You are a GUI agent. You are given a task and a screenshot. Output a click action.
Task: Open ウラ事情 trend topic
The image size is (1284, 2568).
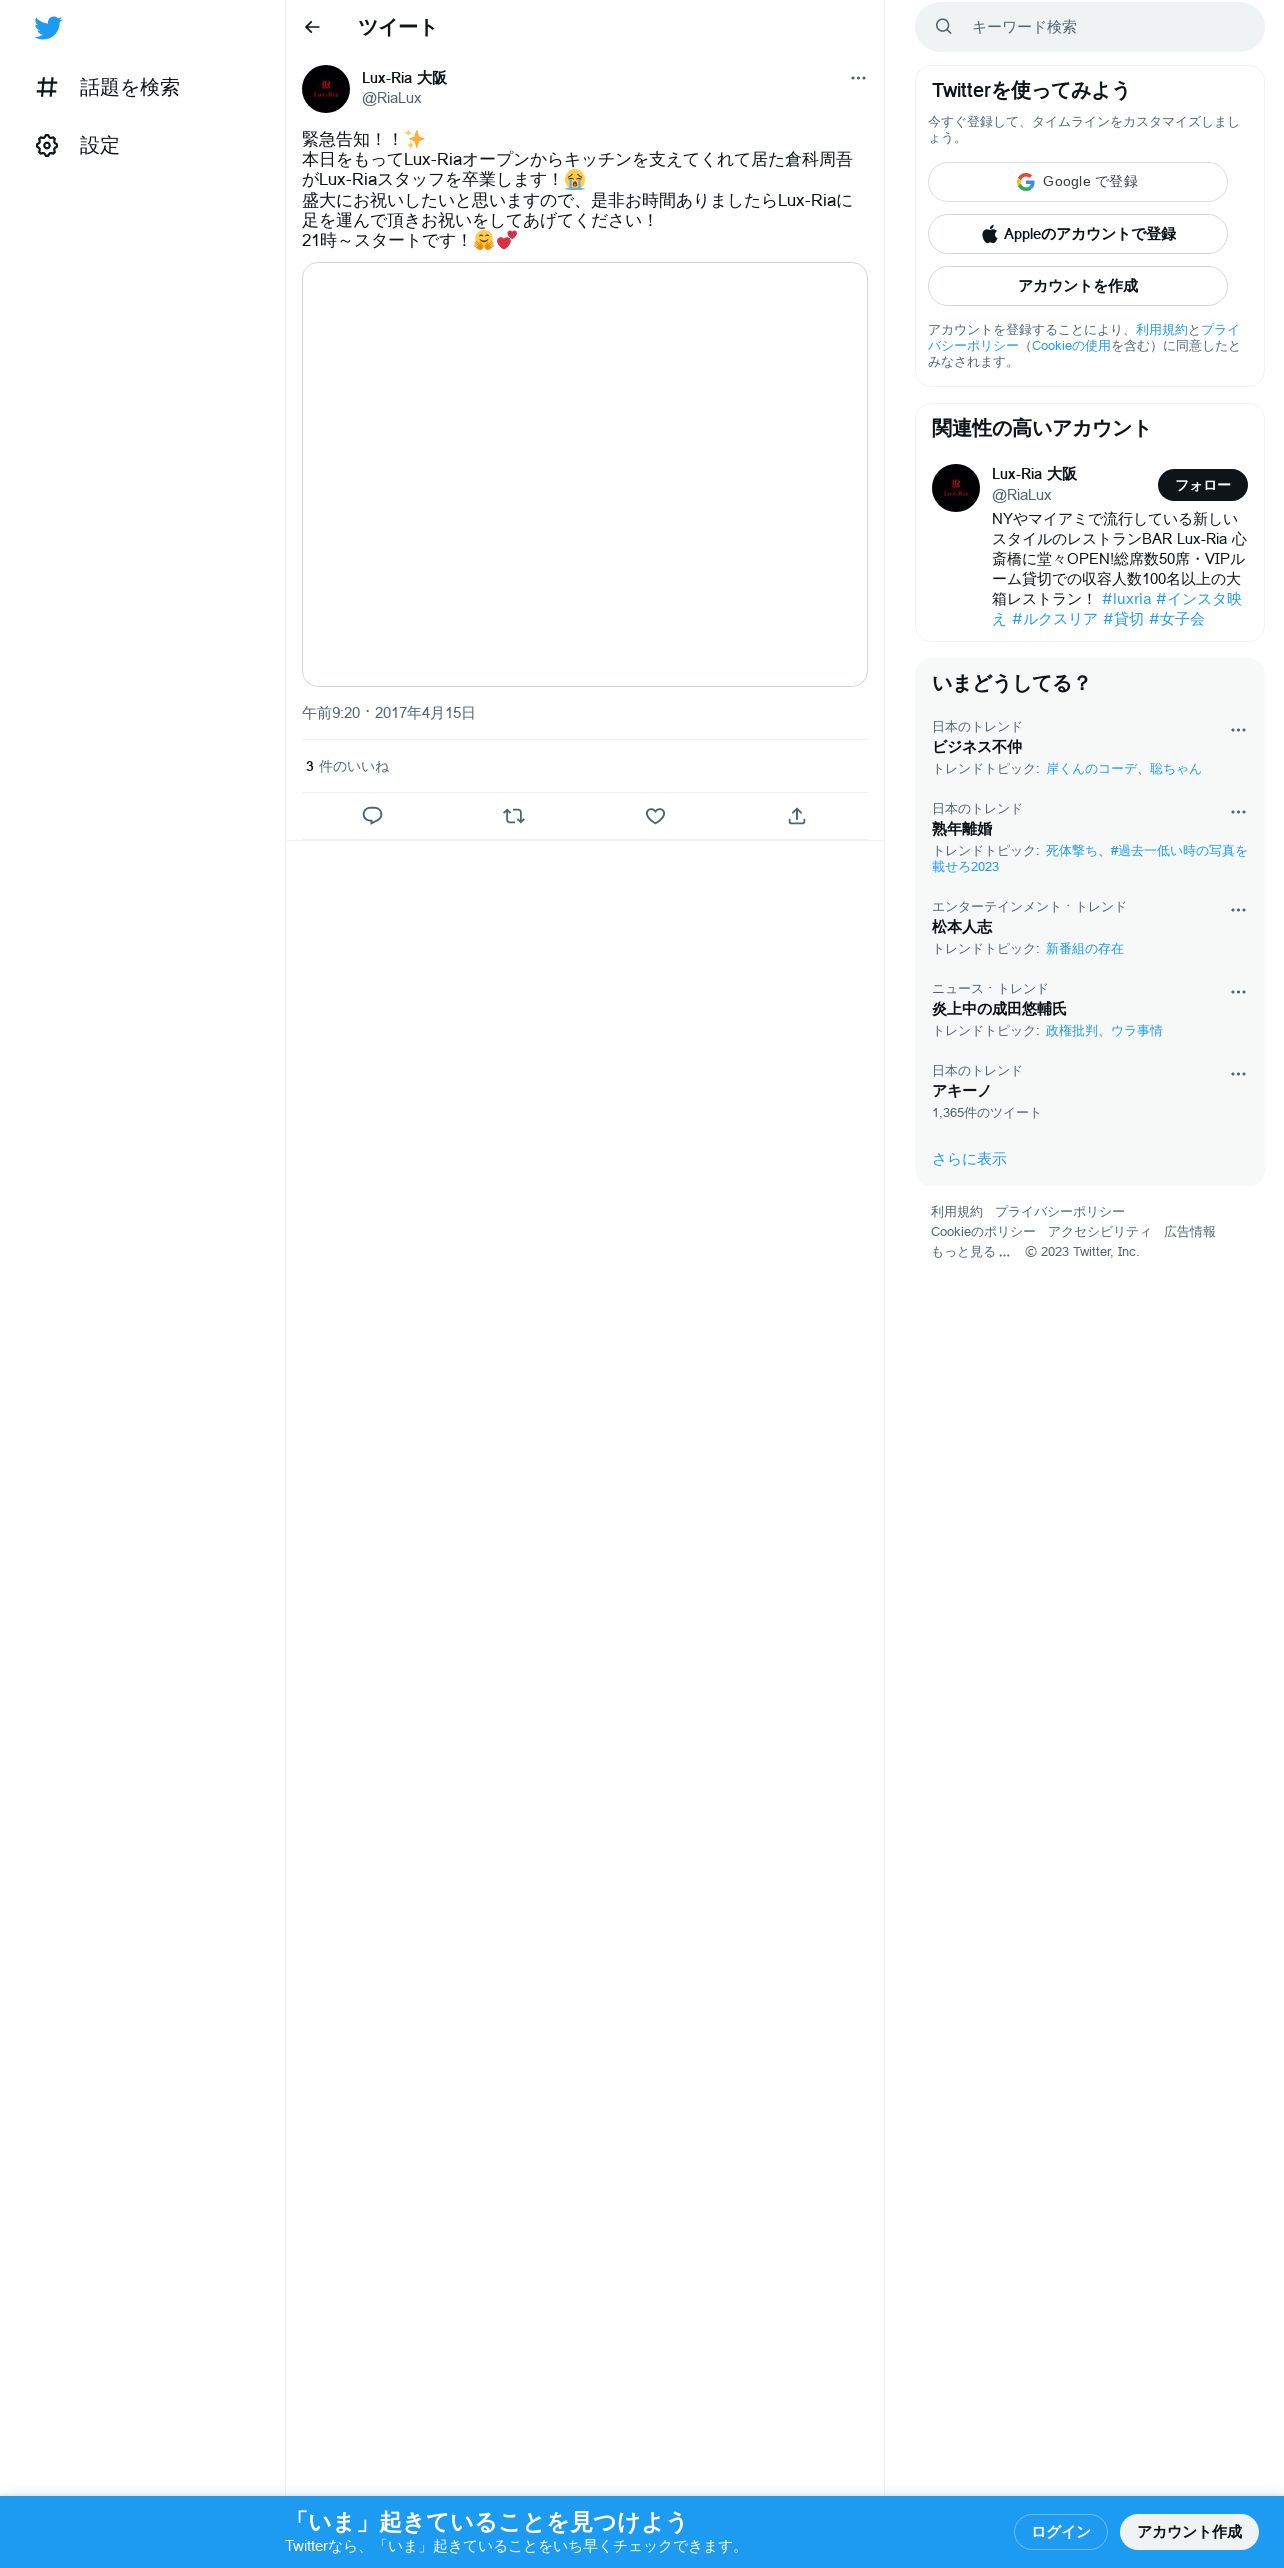[1136, 1031]
